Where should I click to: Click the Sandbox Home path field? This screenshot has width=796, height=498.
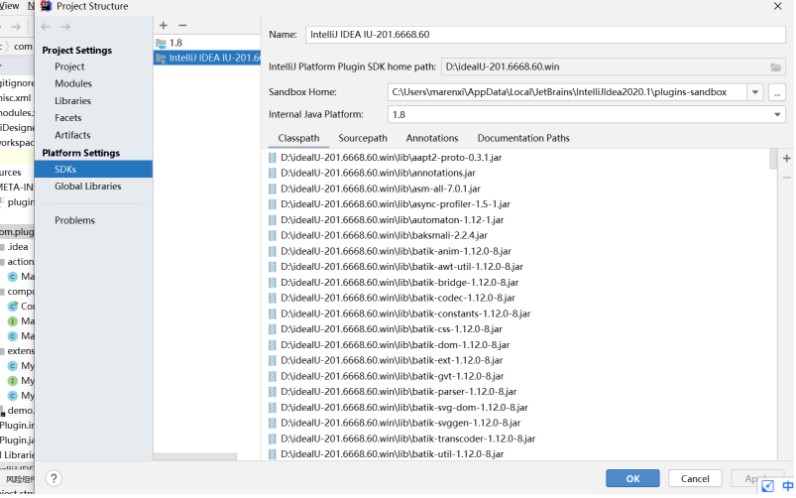click(567, 92)
